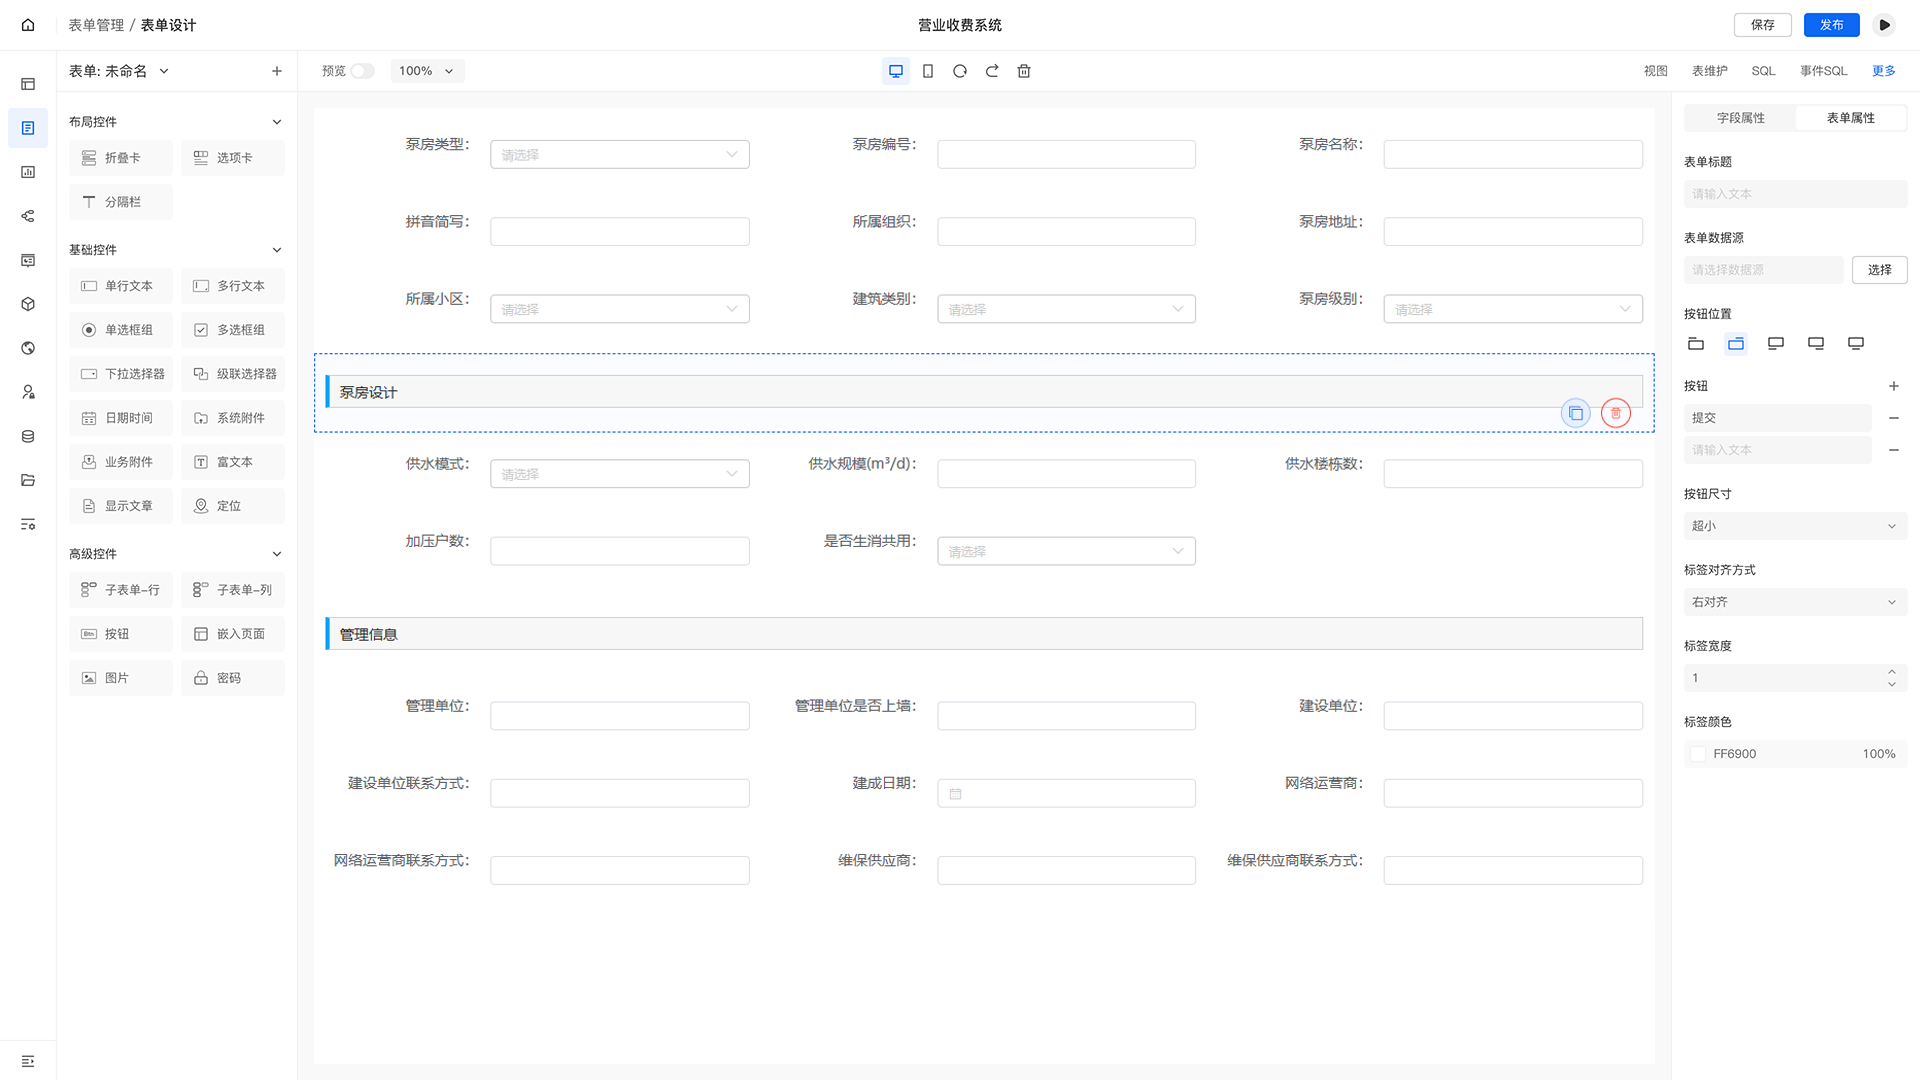Open the 100% zoom dropdown
The height and width of the screenshot is (1080, 1920).
point(427,71)
